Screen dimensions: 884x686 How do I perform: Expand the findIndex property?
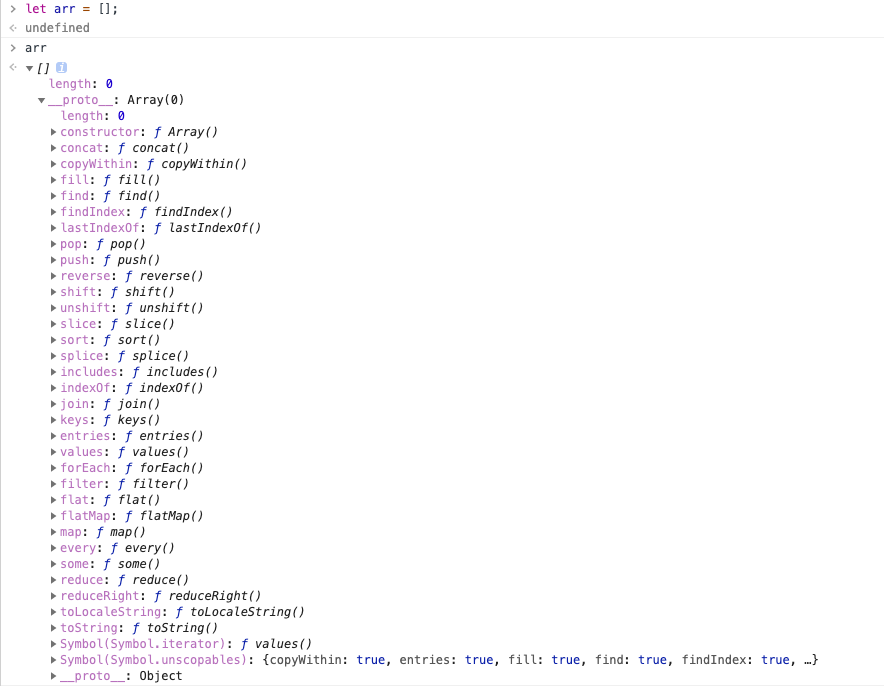click(x=54, y=212)
